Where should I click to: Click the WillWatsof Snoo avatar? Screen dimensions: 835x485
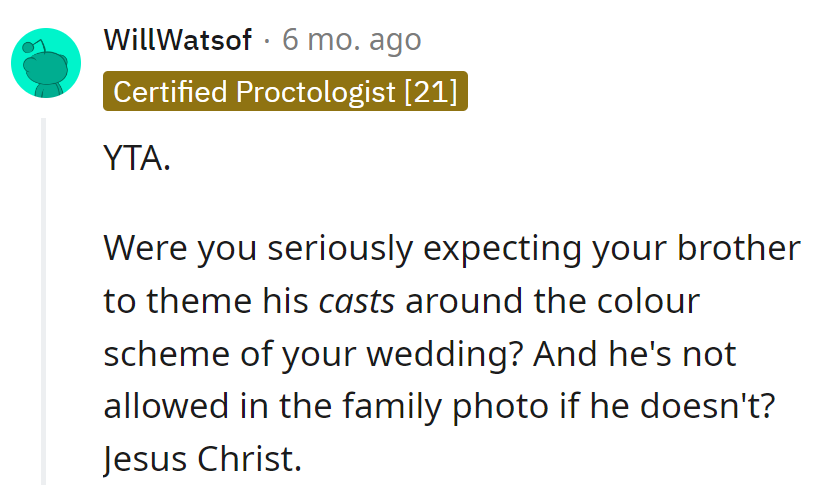[x=45, y=62]
